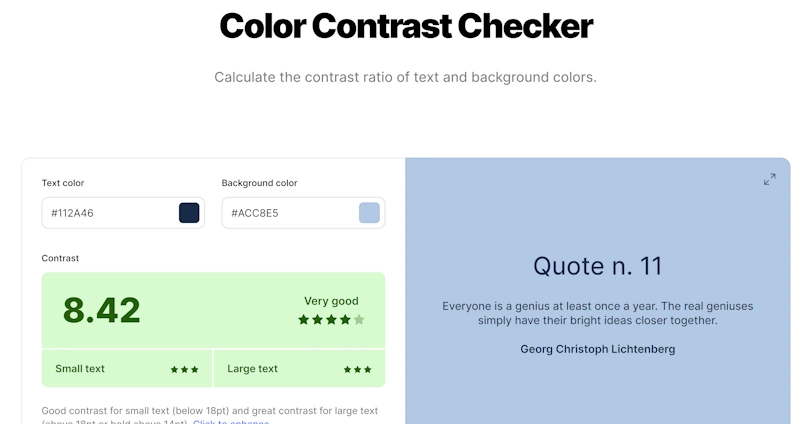
Task: Click the 'Quote n. 11' heading
Action: [x=597, y=266]
